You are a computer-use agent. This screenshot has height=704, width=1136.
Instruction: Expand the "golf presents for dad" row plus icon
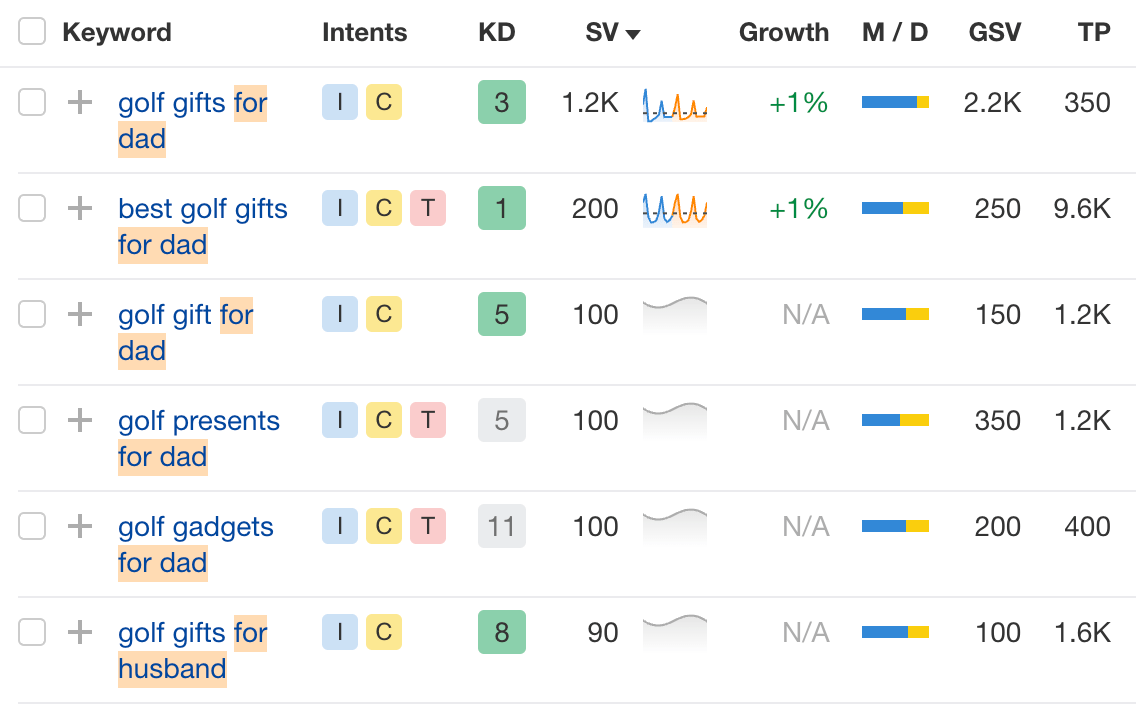tap(79, 420)
